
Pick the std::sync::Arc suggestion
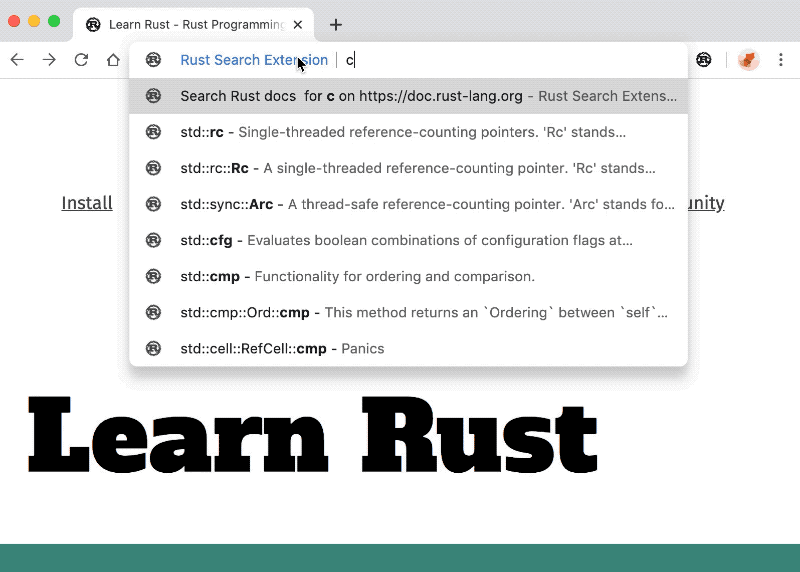point(408,204)
